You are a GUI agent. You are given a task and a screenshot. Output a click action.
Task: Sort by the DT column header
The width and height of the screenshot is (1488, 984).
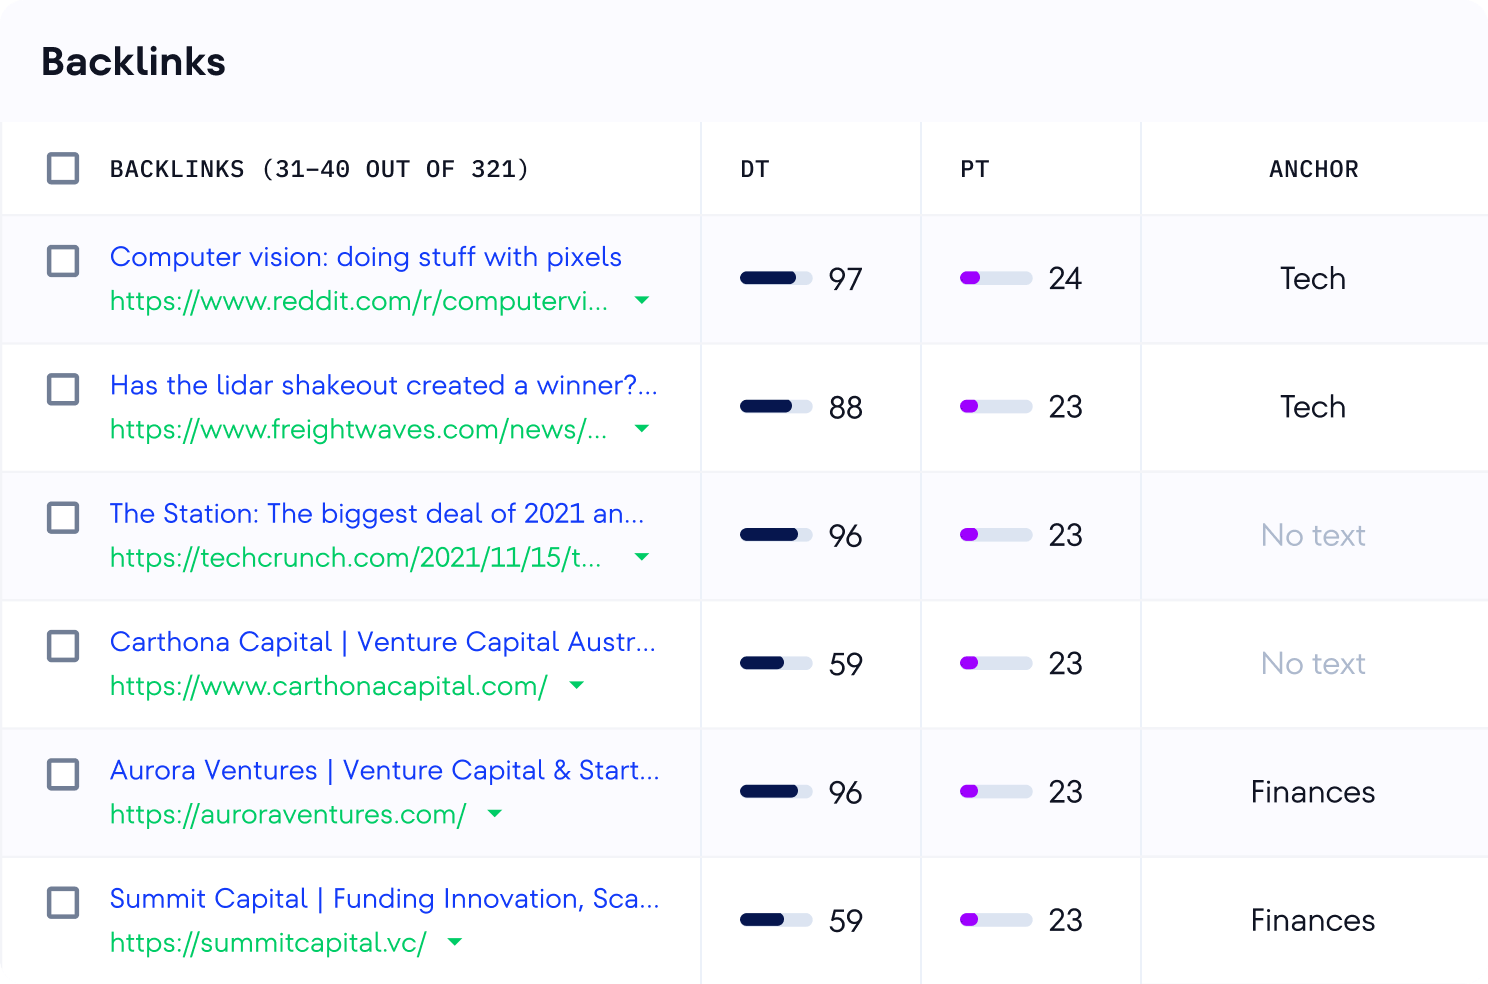pos(755,169)
